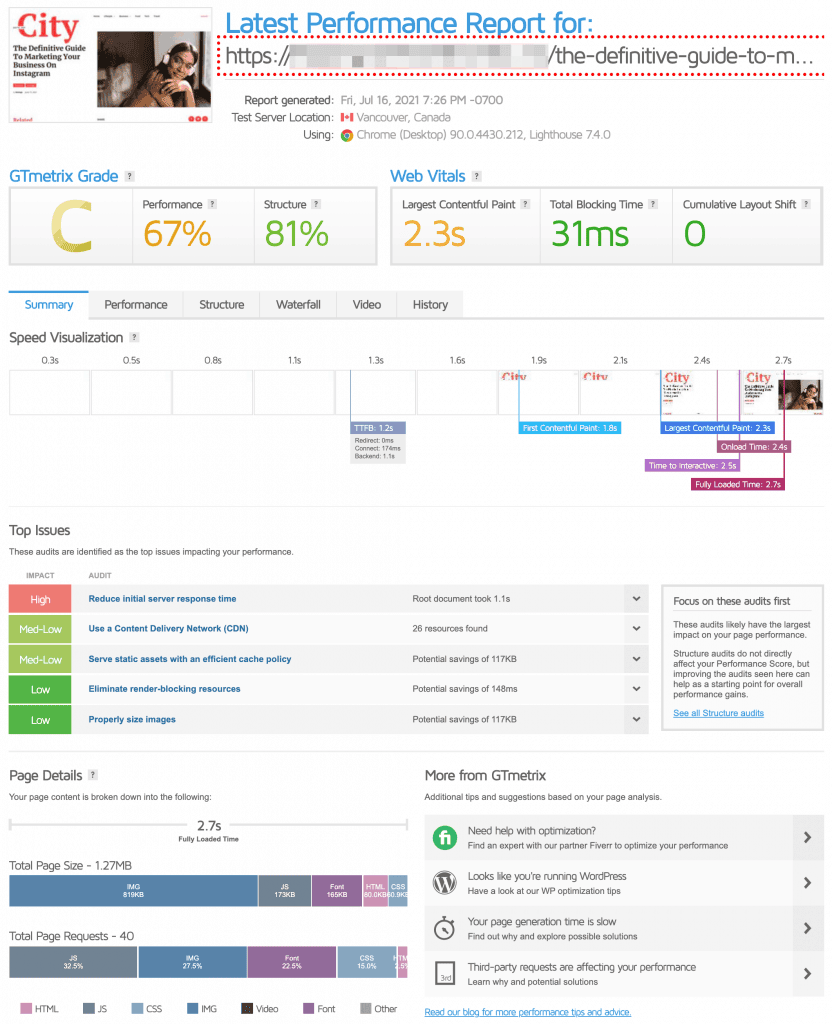Screen dimensions: 832x1024
Task: Click the Fiverr optimization help icon
Action: click(x=445, y=837)
